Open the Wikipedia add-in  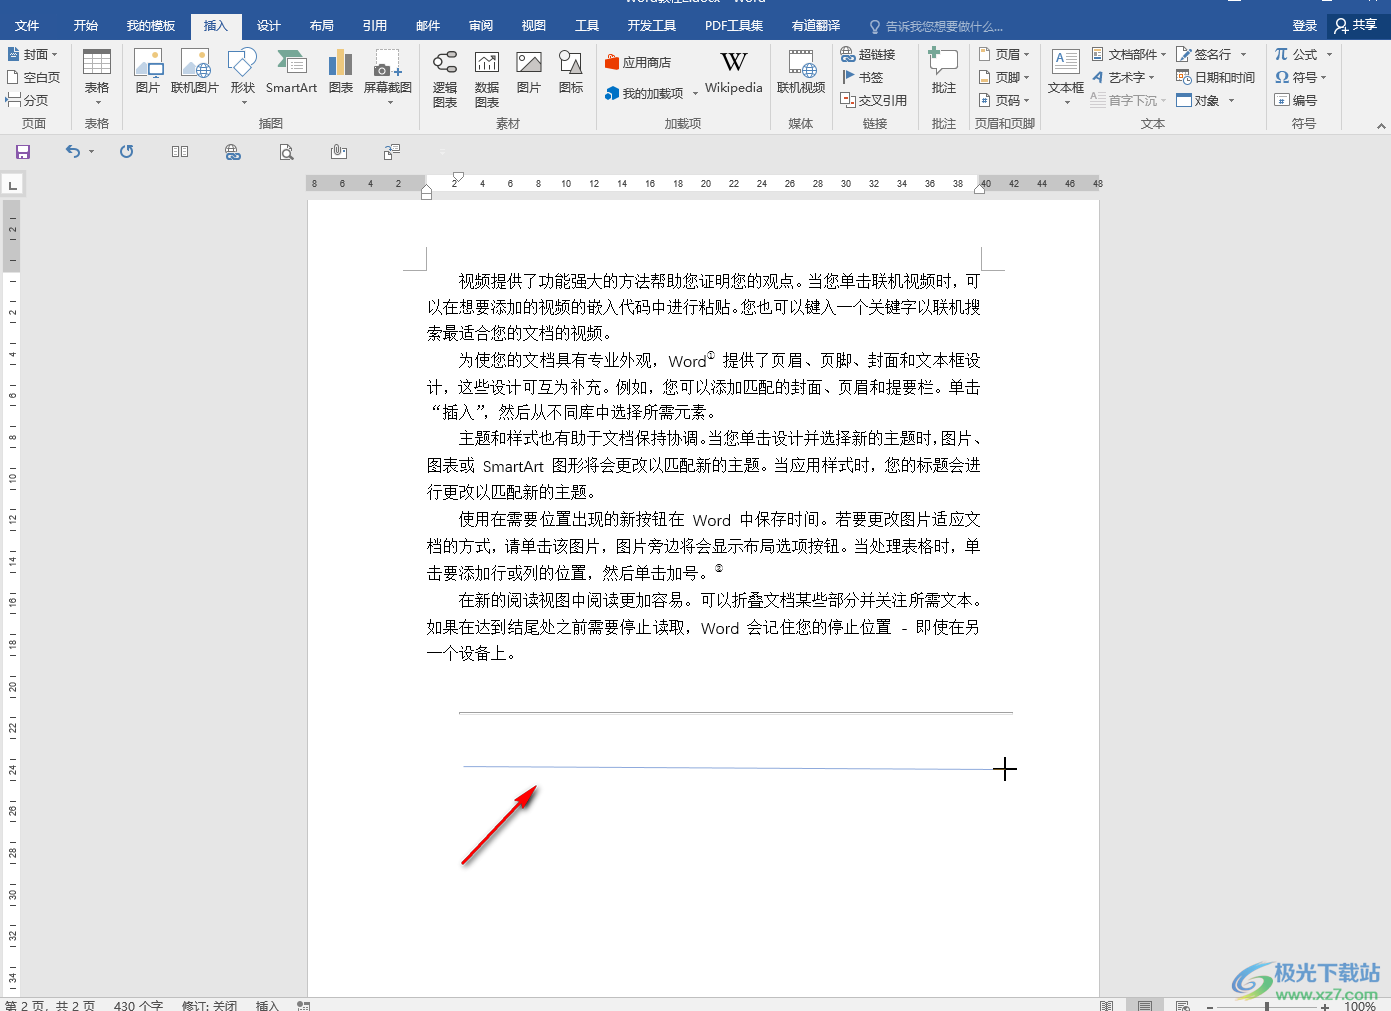(x=733, y=72)
